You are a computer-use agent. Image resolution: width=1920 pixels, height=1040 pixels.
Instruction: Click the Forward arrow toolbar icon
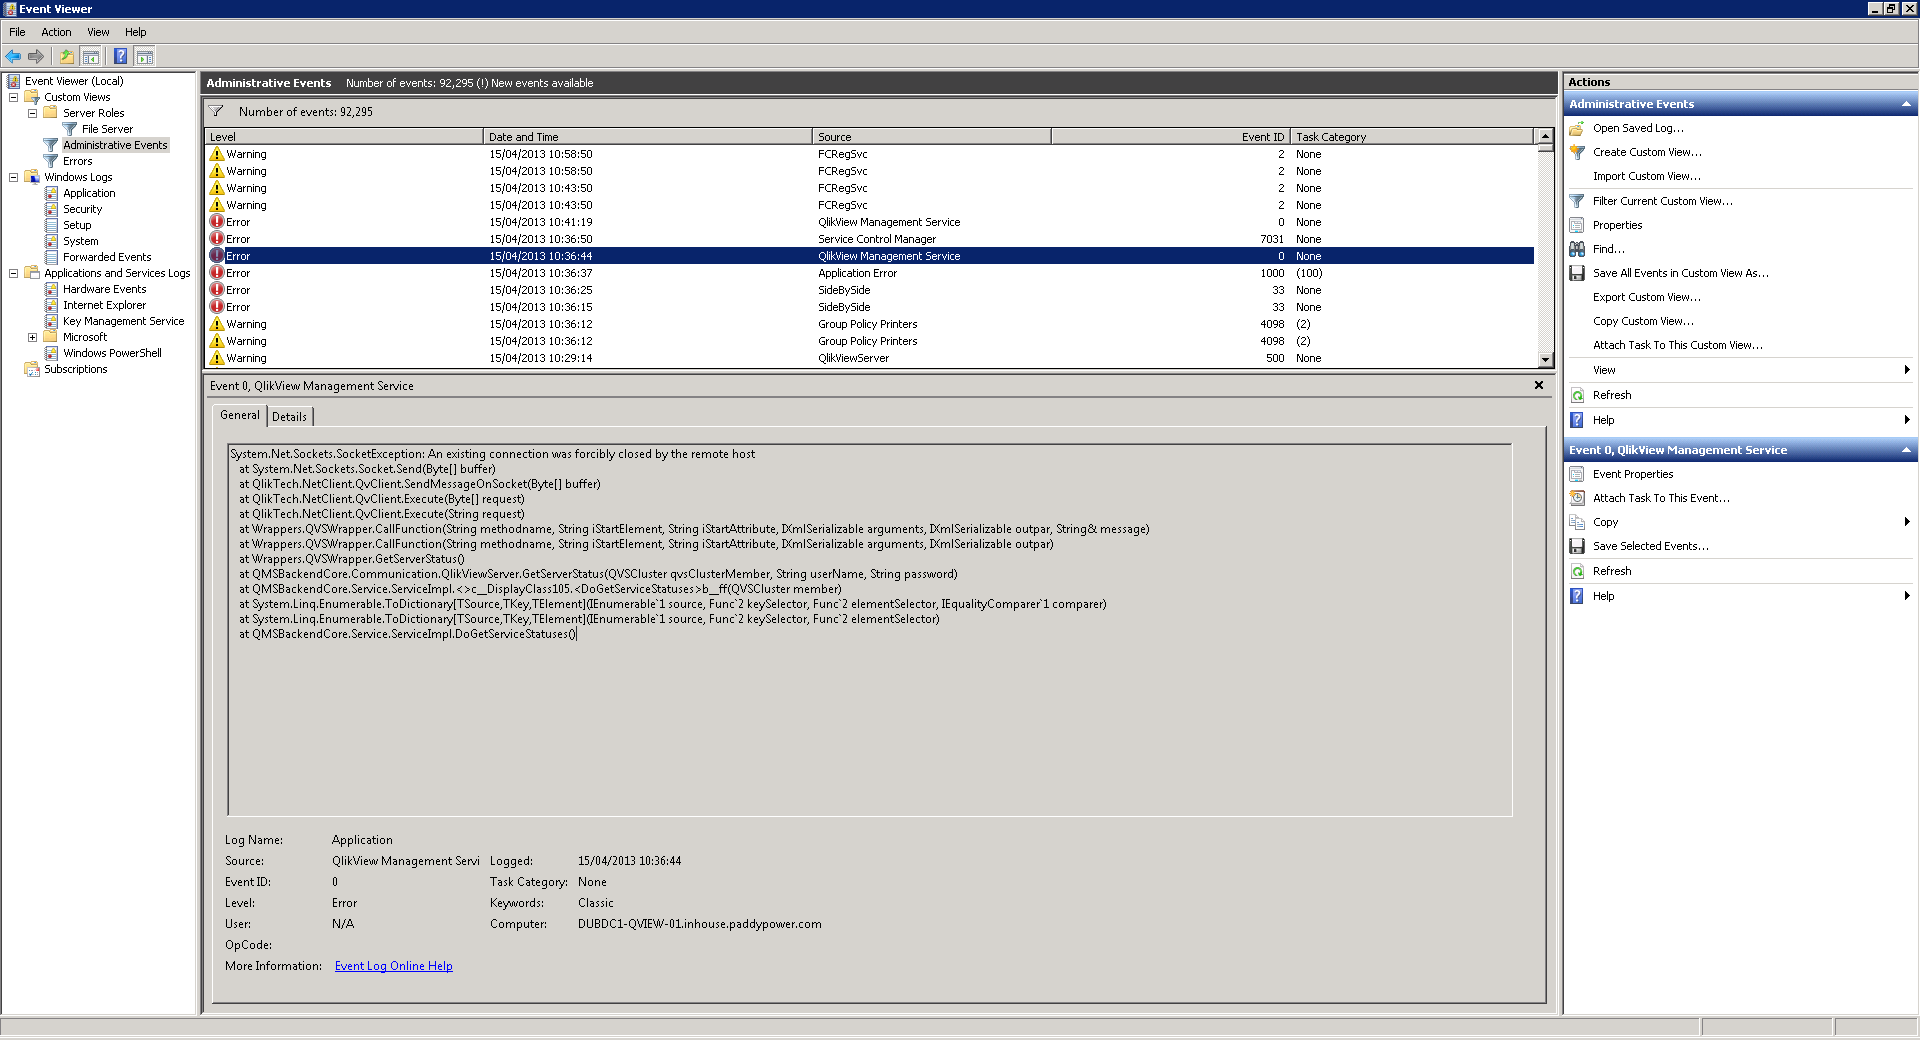coord(36,56)
